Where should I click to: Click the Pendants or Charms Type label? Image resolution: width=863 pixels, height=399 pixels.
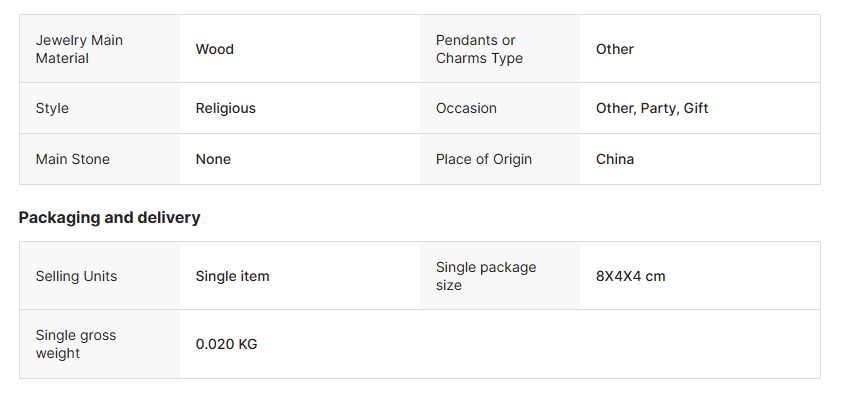[479, 49]
